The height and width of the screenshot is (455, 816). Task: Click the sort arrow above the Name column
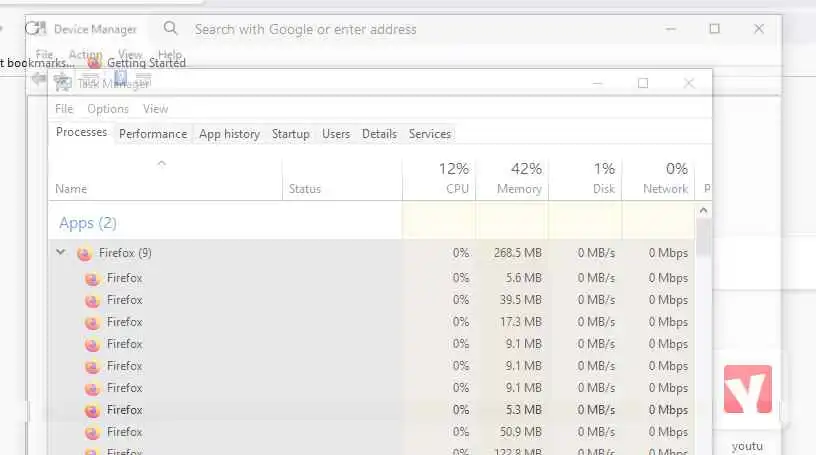pyautogui.click(x=161, y=163)
